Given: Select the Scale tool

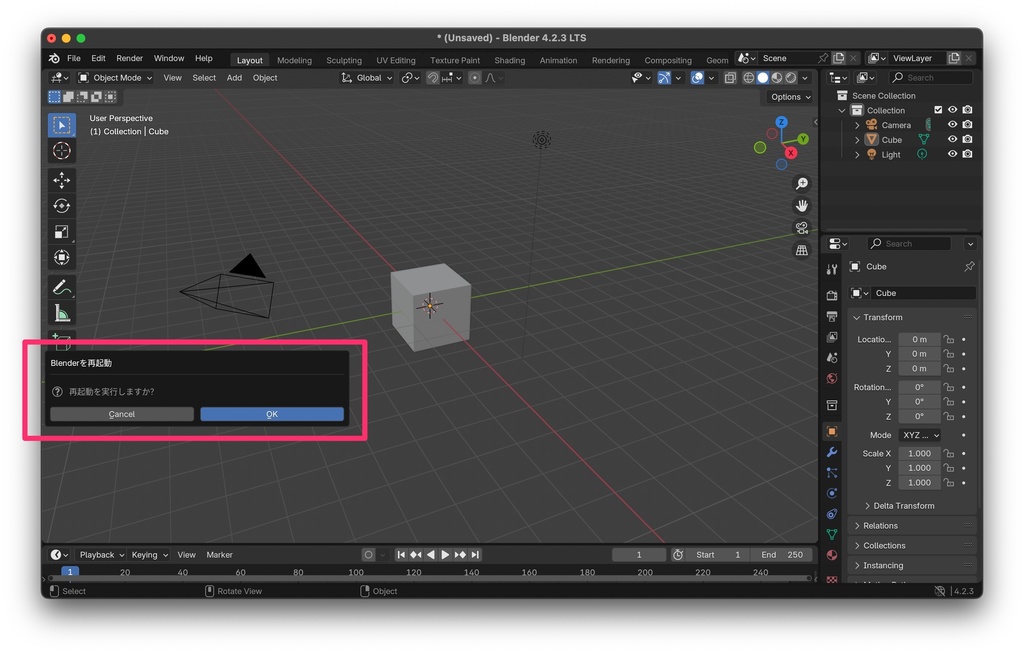Looking at the screenshot, I should [x=61, y=231].
